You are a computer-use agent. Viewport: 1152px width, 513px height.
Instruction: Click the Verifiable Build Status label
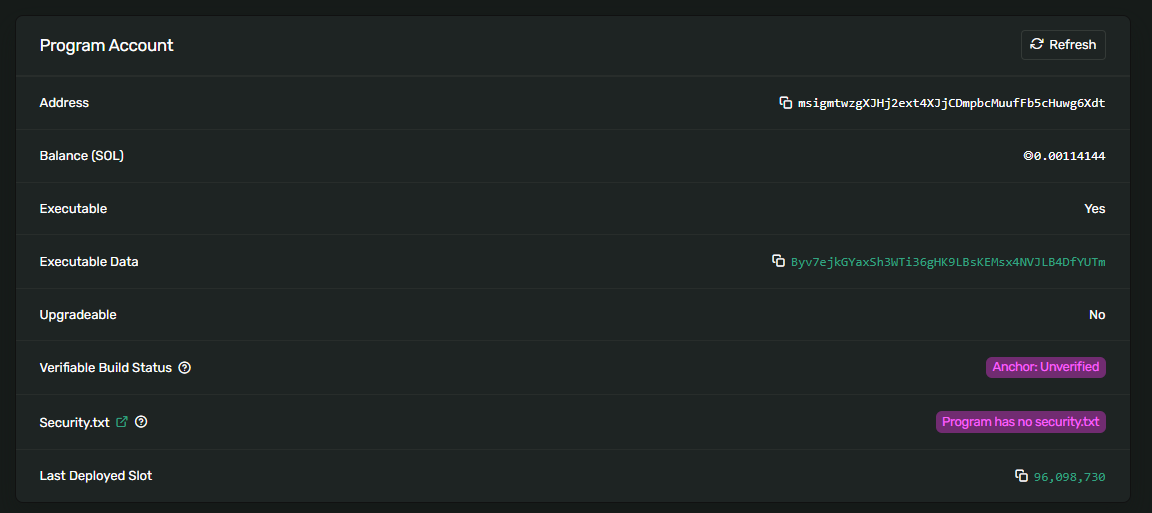click(105, 368)
